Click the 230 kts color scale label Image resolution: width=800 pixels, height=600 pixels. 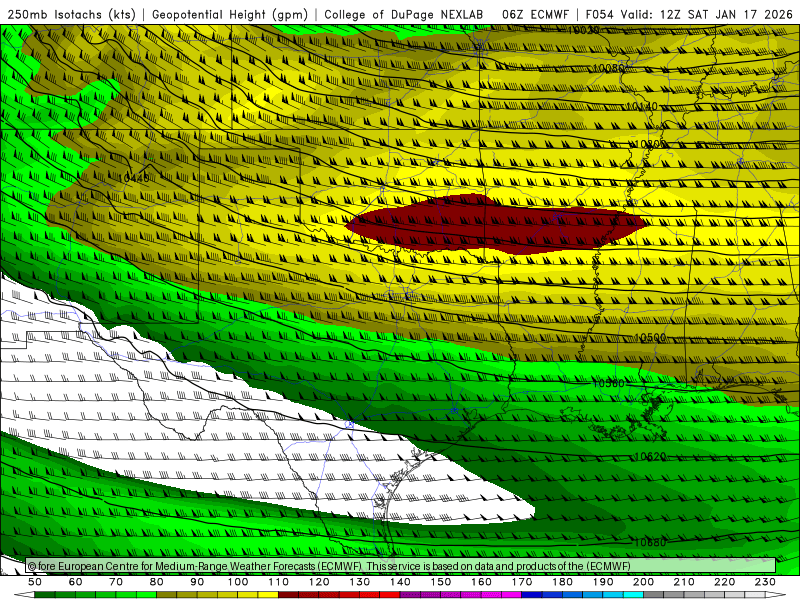tap(765, 582)
